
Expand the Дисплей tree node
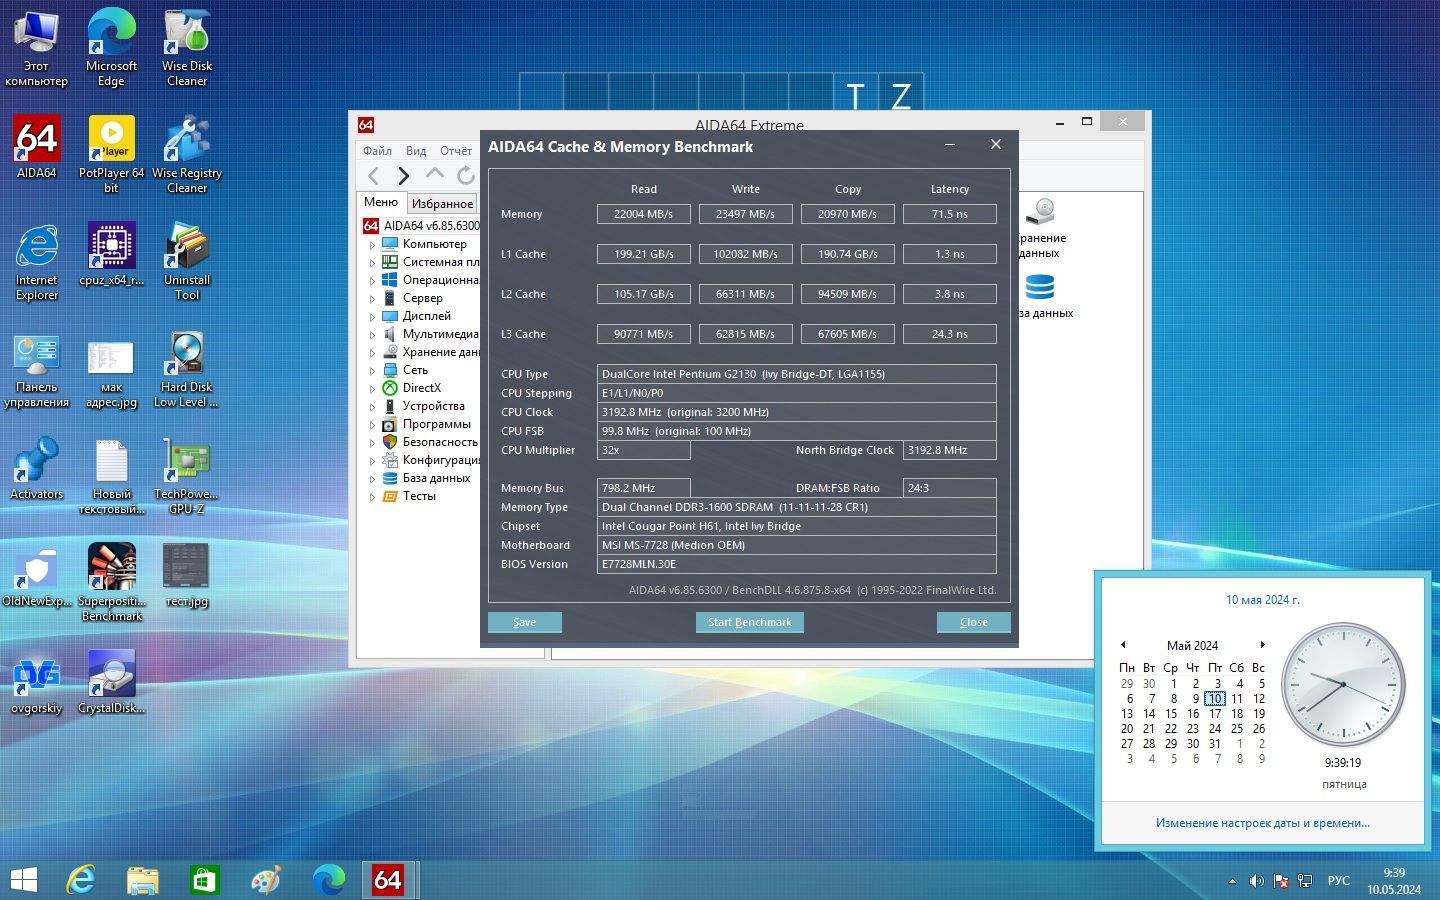372,316
